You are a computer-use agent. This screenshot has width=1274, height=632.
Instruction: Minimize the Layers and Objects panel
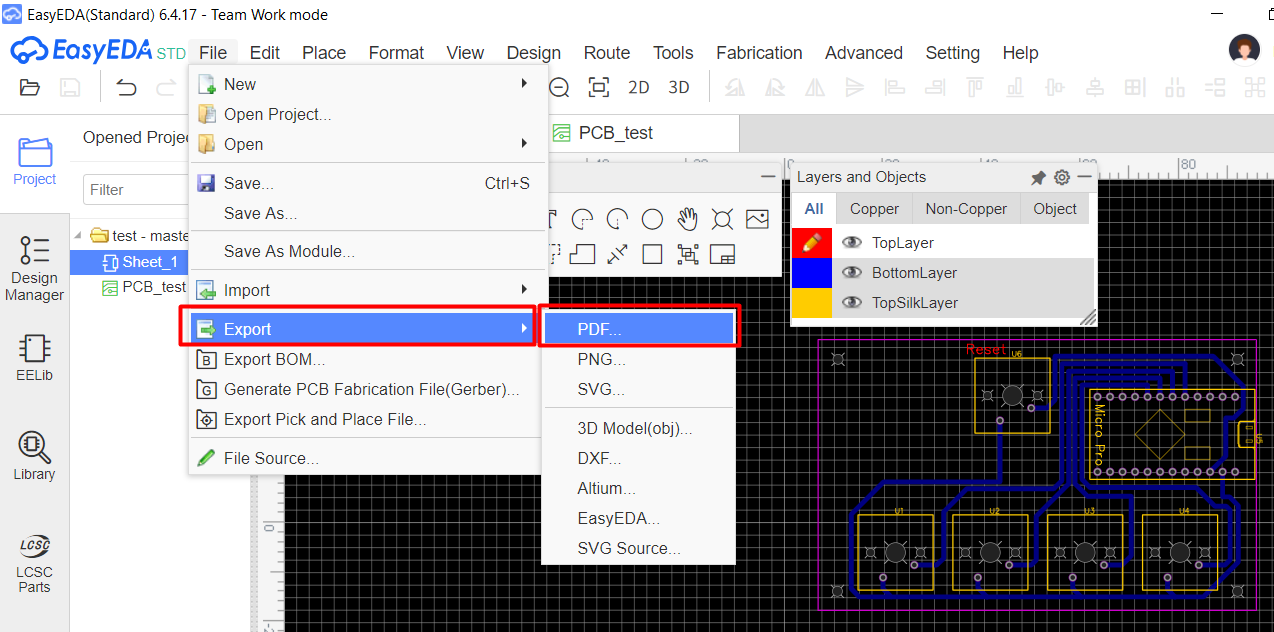1084,178
